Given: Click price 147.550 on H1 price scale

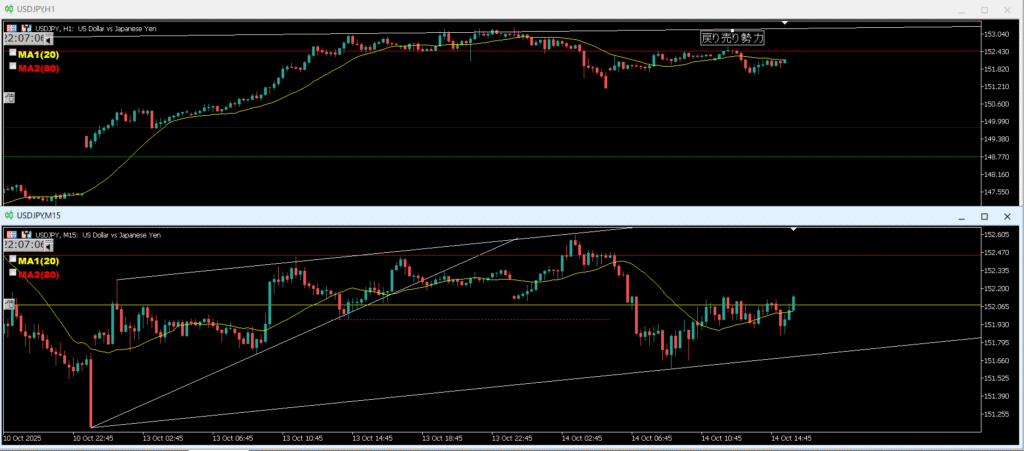Looking at the screenshot, I should pyautogui.click(x=999, y=192).
